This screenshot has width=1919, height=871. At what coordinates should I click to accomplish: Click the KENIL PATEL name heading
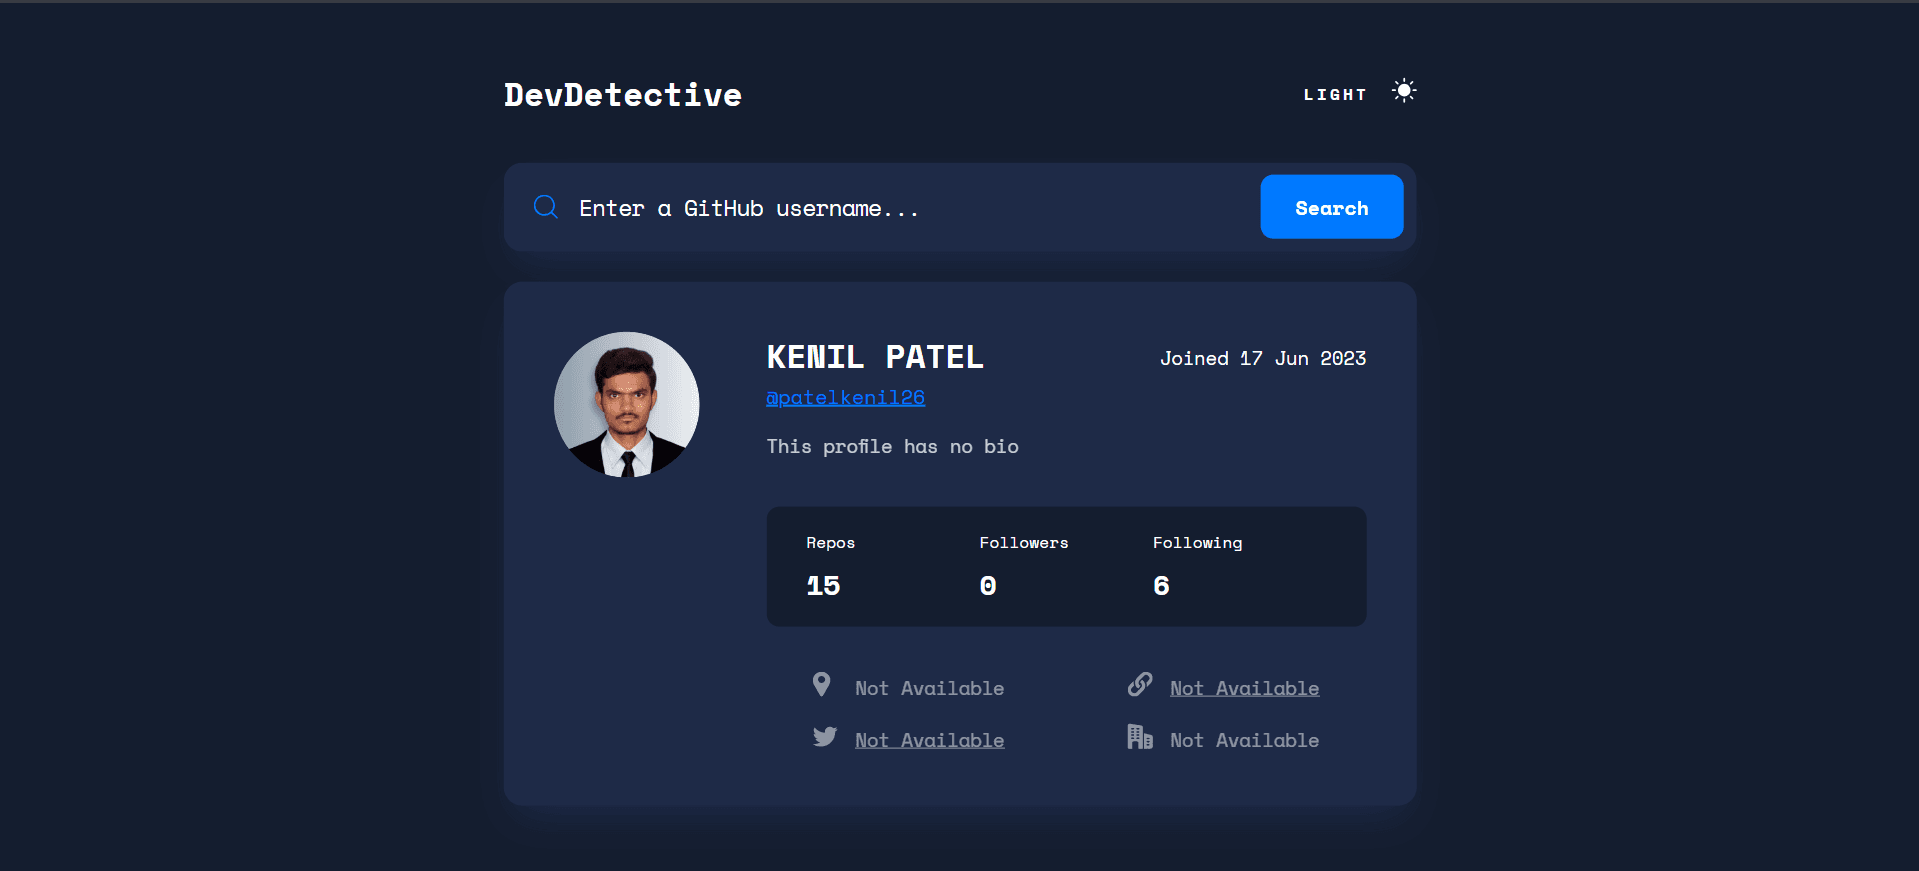pos(875,357)
